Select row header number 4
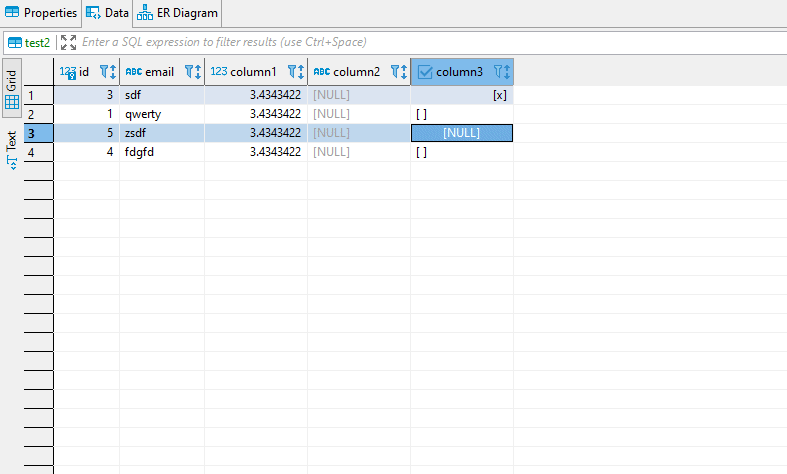Screen dimensions: 787x474 tap(39, 152)
